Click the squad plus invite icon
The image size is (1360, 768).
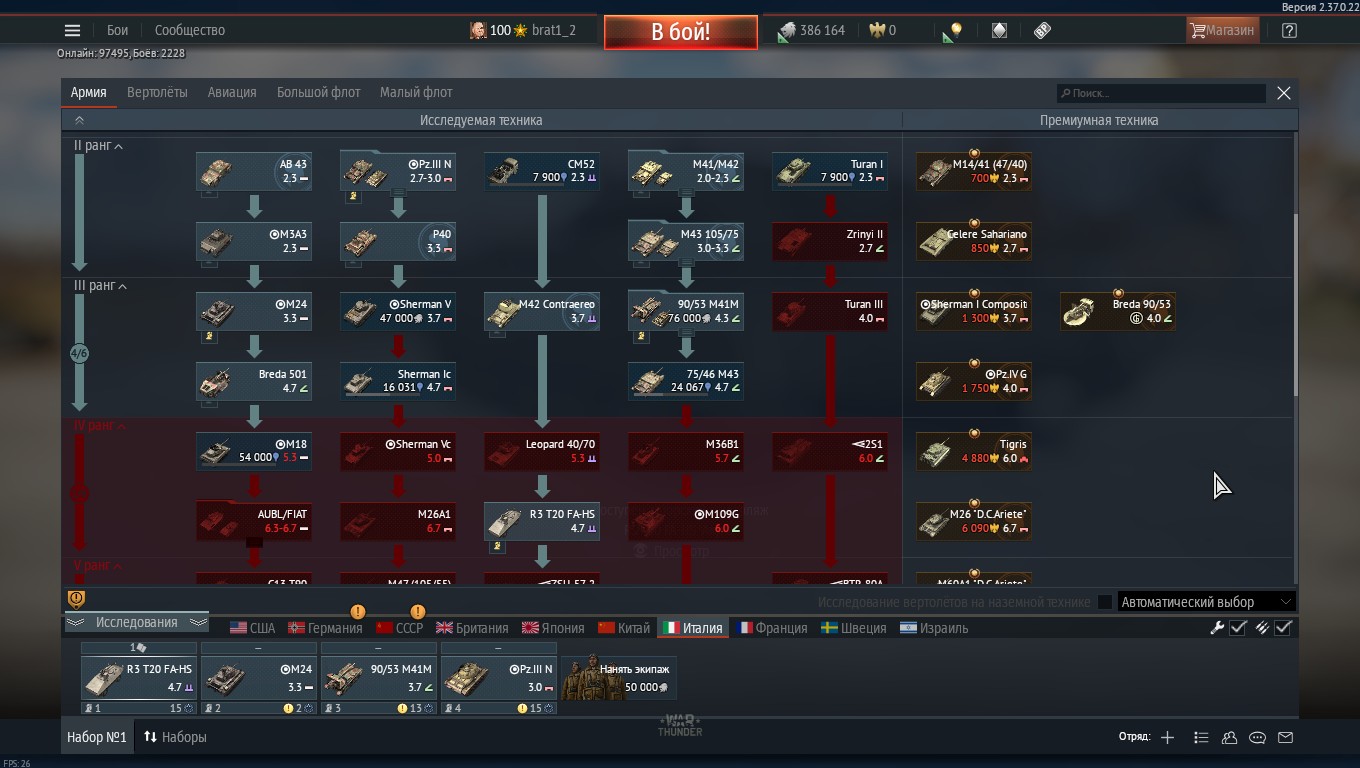tap(1167, 737)
